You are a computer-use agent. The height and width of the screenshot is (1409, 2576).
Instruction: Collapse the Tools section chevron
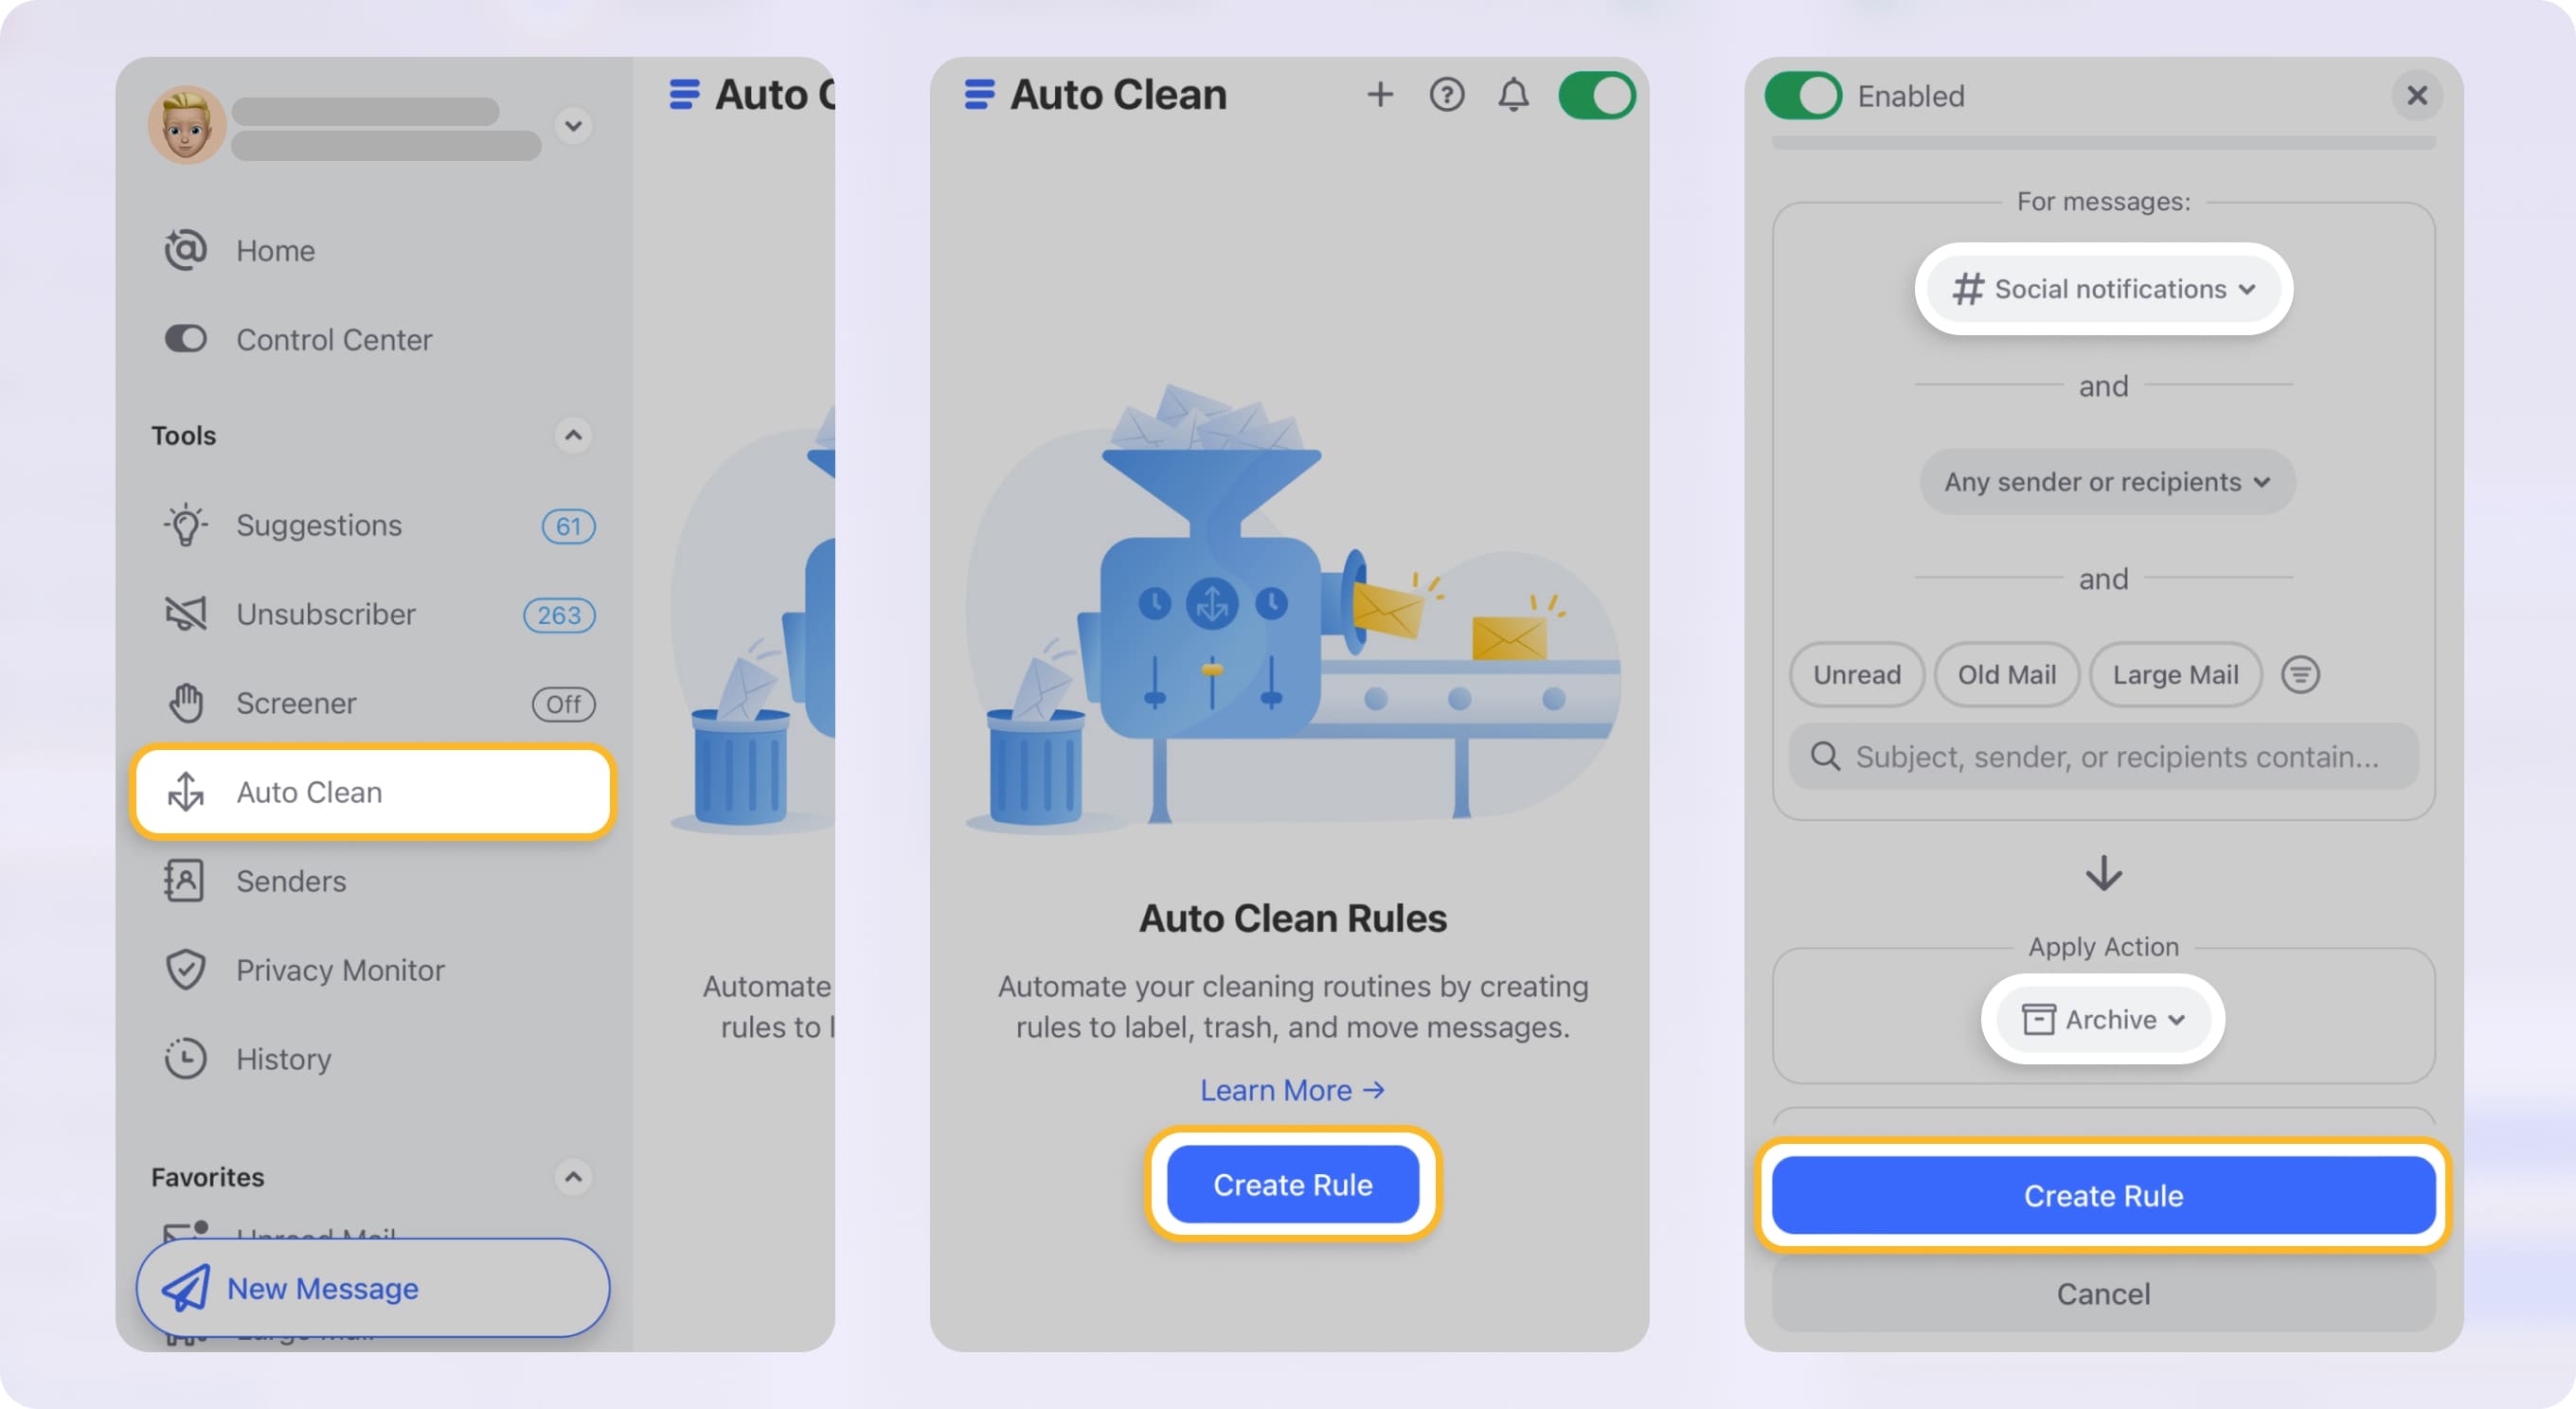(573, 436)
